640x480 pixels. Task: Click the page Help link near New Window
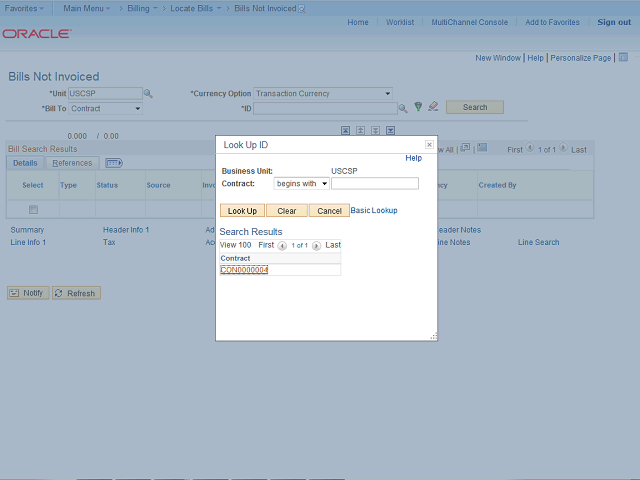click(x=536, y=58)
